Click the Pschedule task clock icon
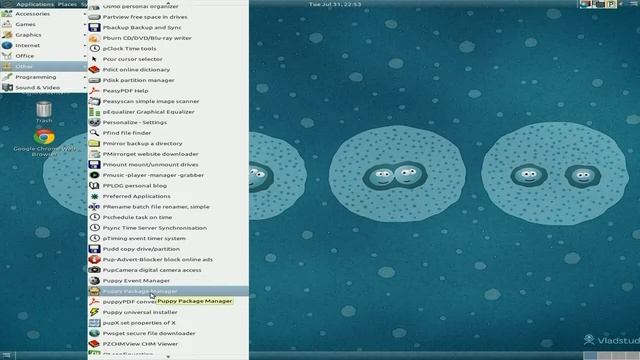 (94, 218)
